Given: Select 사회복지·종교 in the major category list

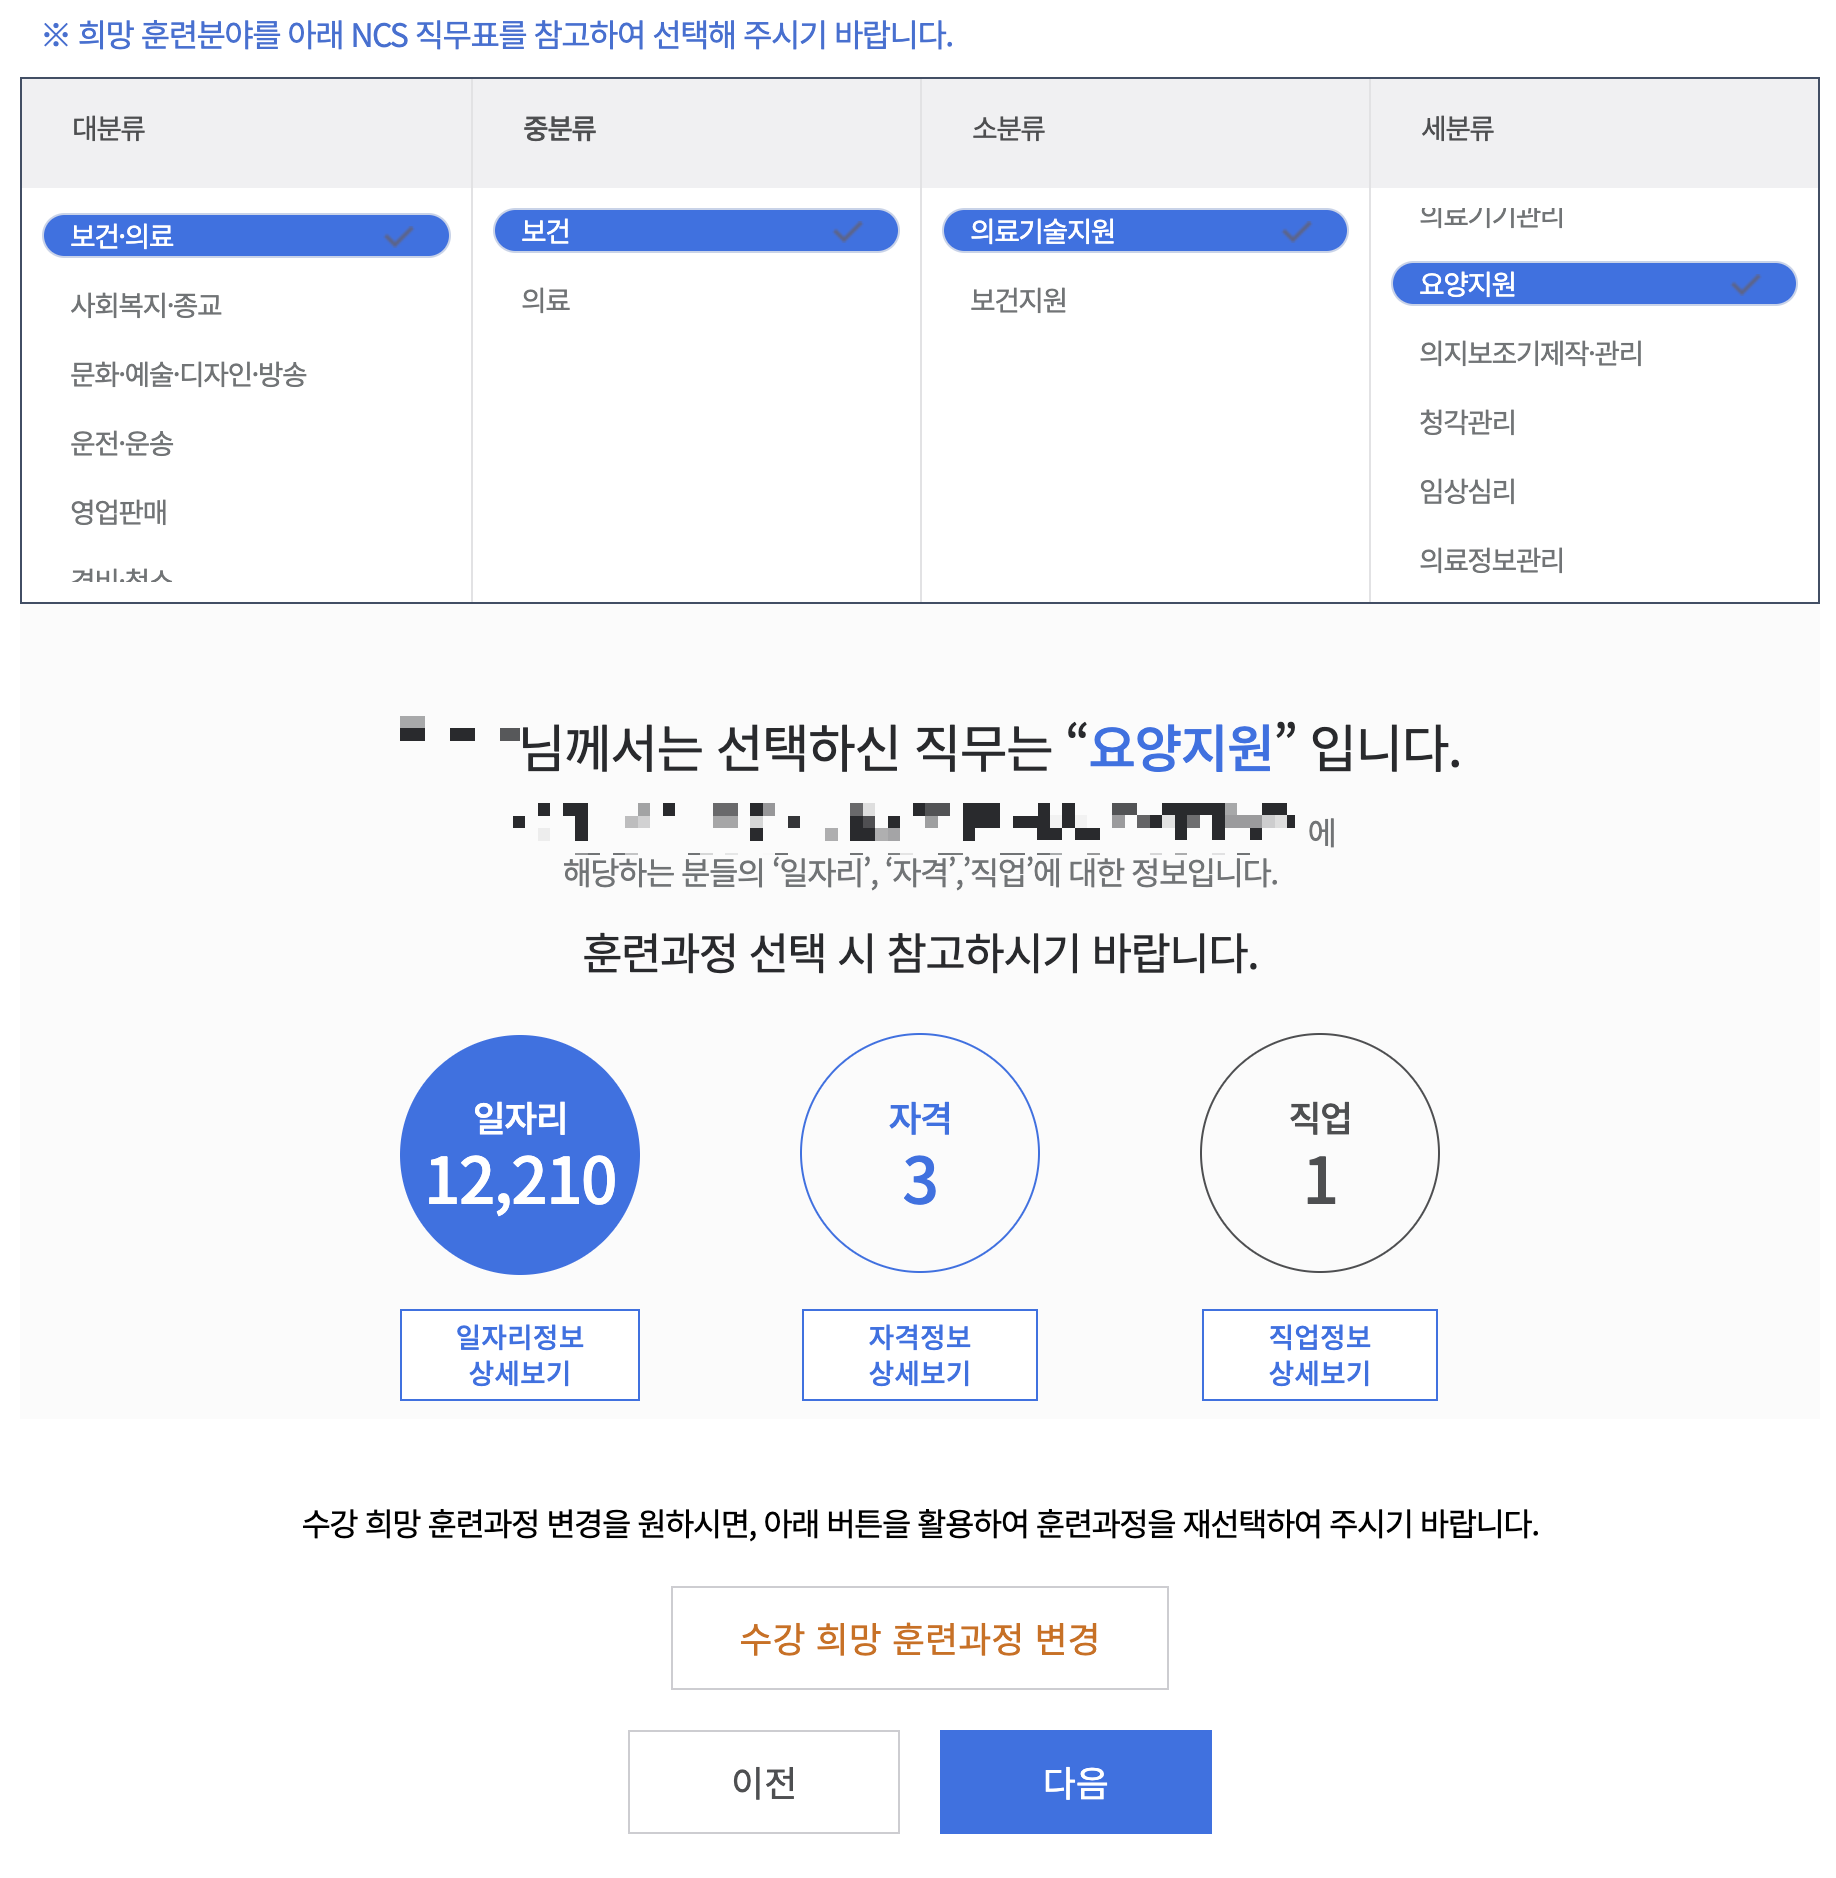Looking at the screenshot, I should tap(150, 306).
